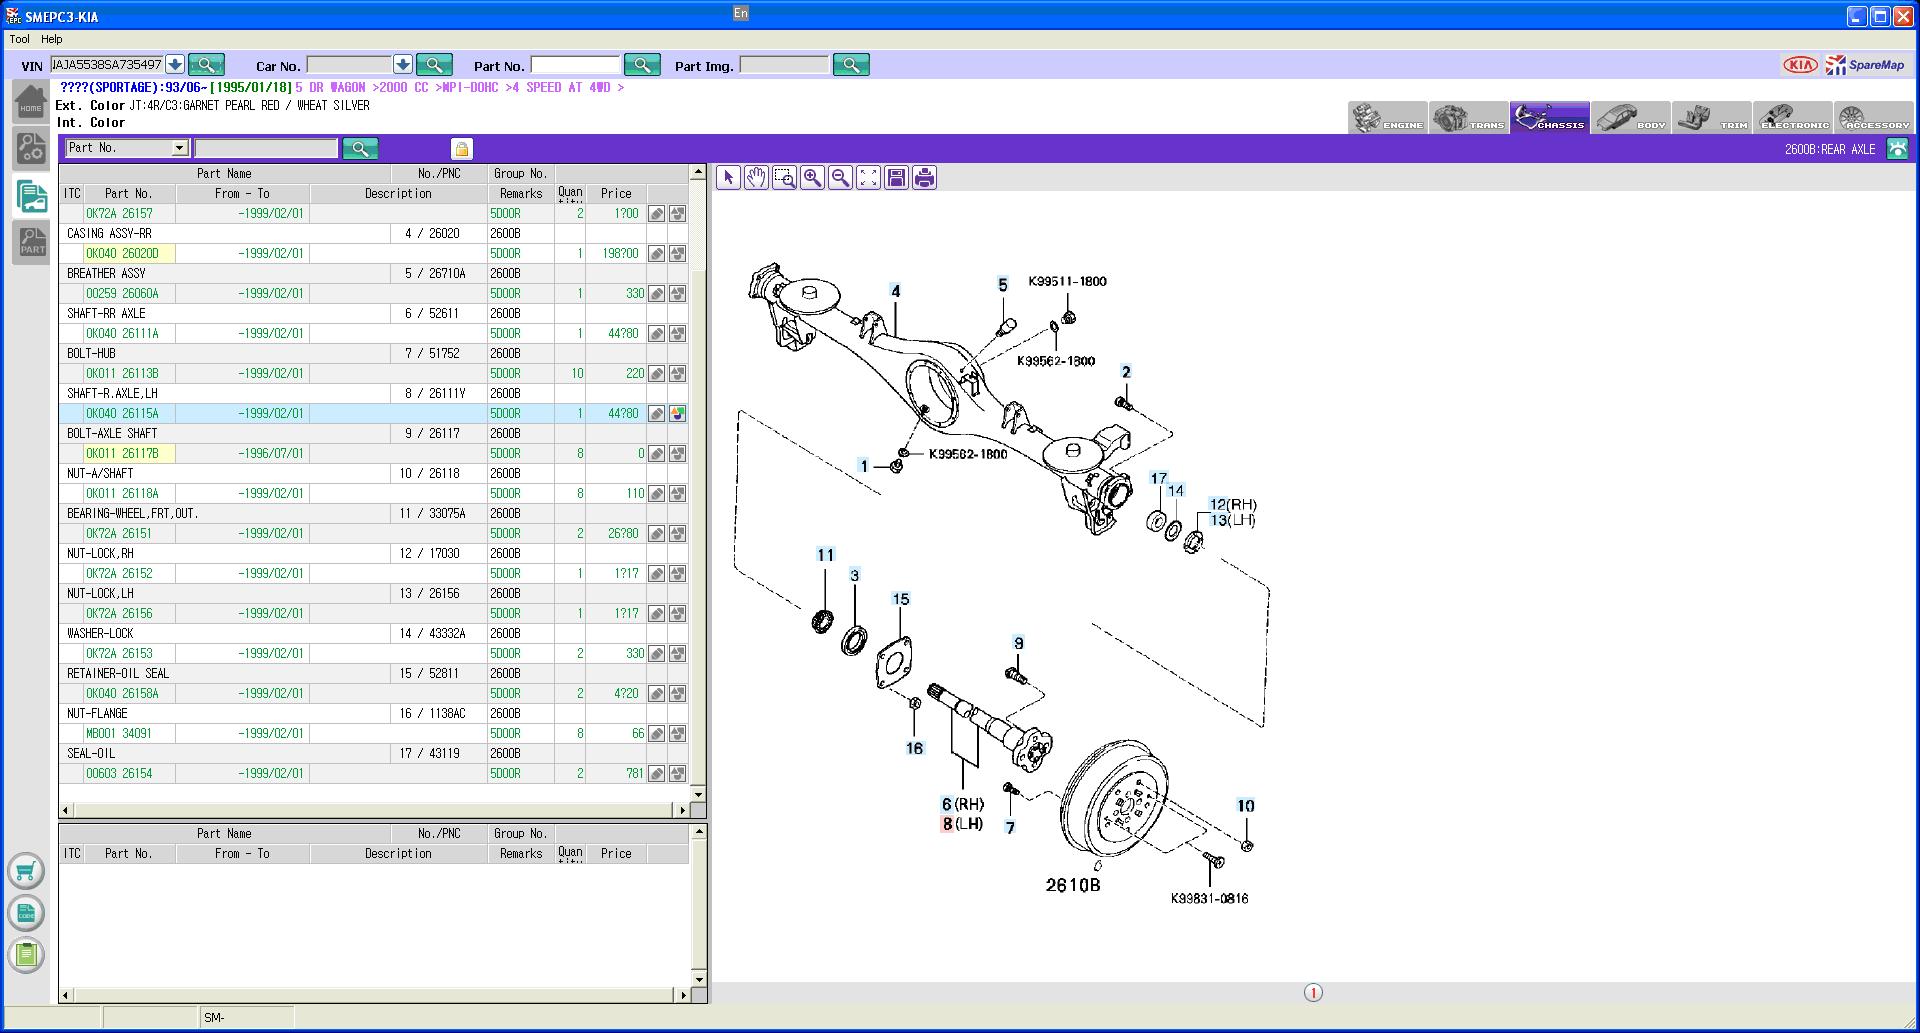Select the pointer arrow tool in diagram toolbar

[728, 178]
